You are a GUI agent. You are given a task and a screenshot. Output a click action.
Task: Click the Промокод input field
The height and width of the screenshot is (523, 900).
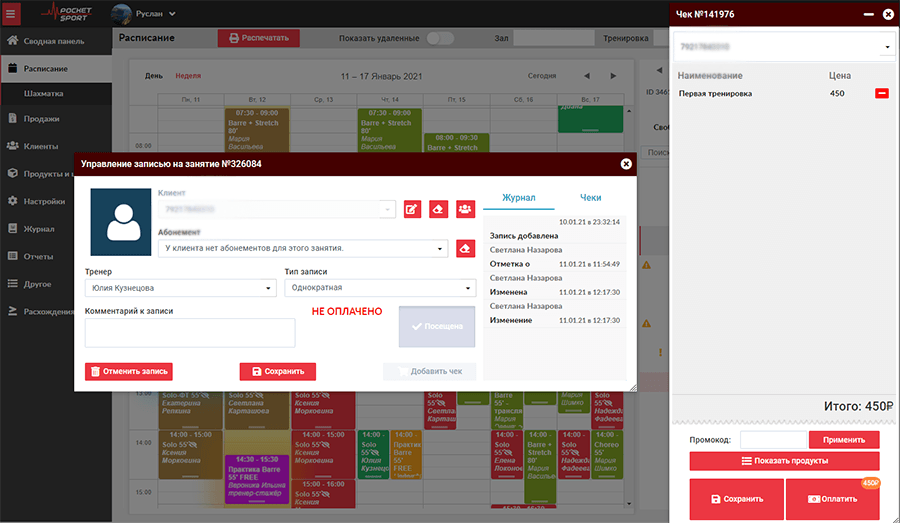[773, 440]
